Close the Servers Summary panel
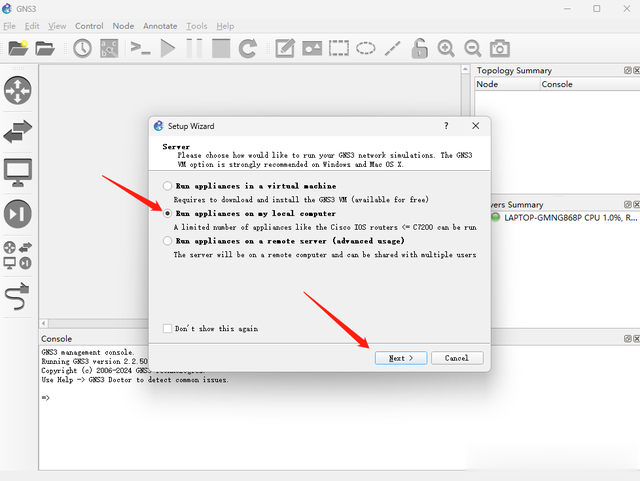640x481 pixels. 636,204
